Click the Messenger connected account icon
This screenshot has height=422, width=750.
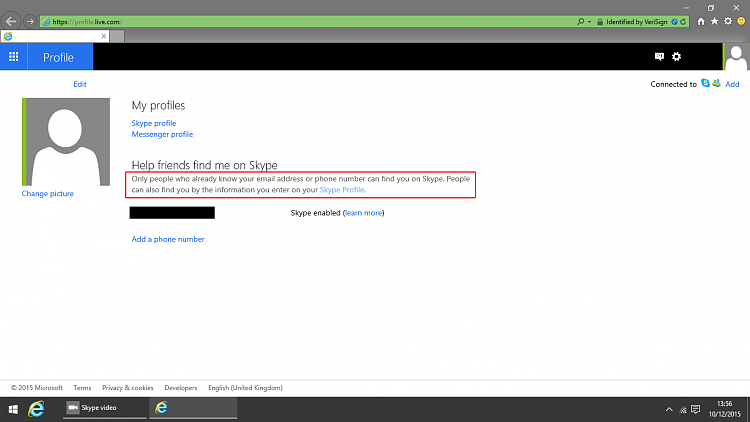(717, 84)
